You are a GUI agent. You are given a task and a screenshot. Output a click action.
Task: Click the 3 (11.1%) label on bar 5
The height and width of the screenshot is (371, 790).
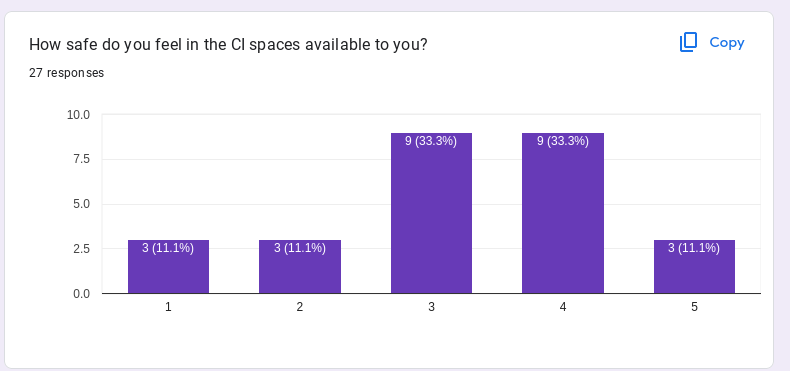click(x=694, y=248)
